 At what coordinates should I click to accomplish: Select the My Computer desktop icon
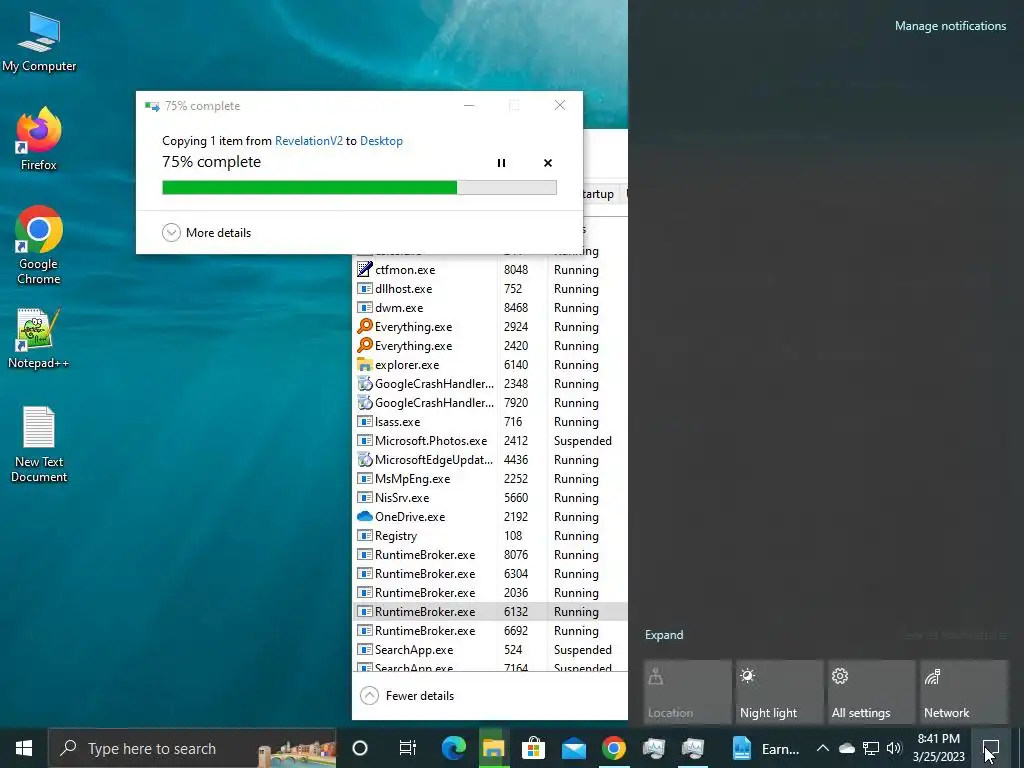point(39,42)
